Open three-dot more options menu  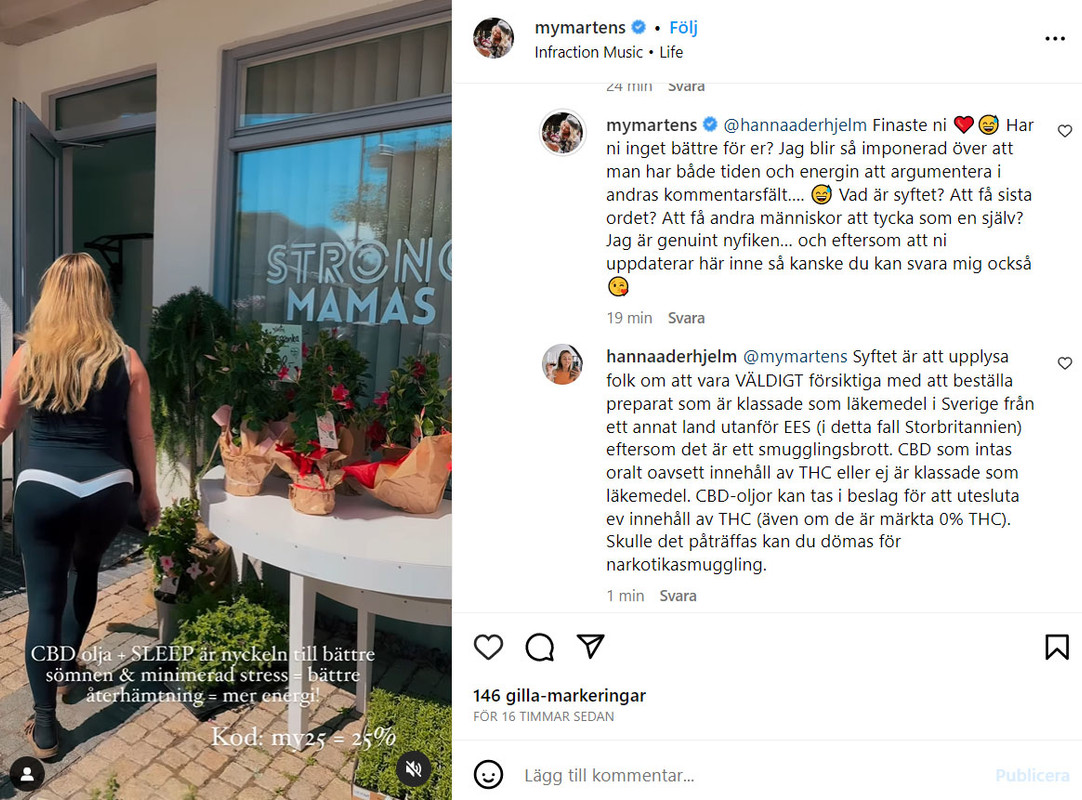(x=1054, y=39)
